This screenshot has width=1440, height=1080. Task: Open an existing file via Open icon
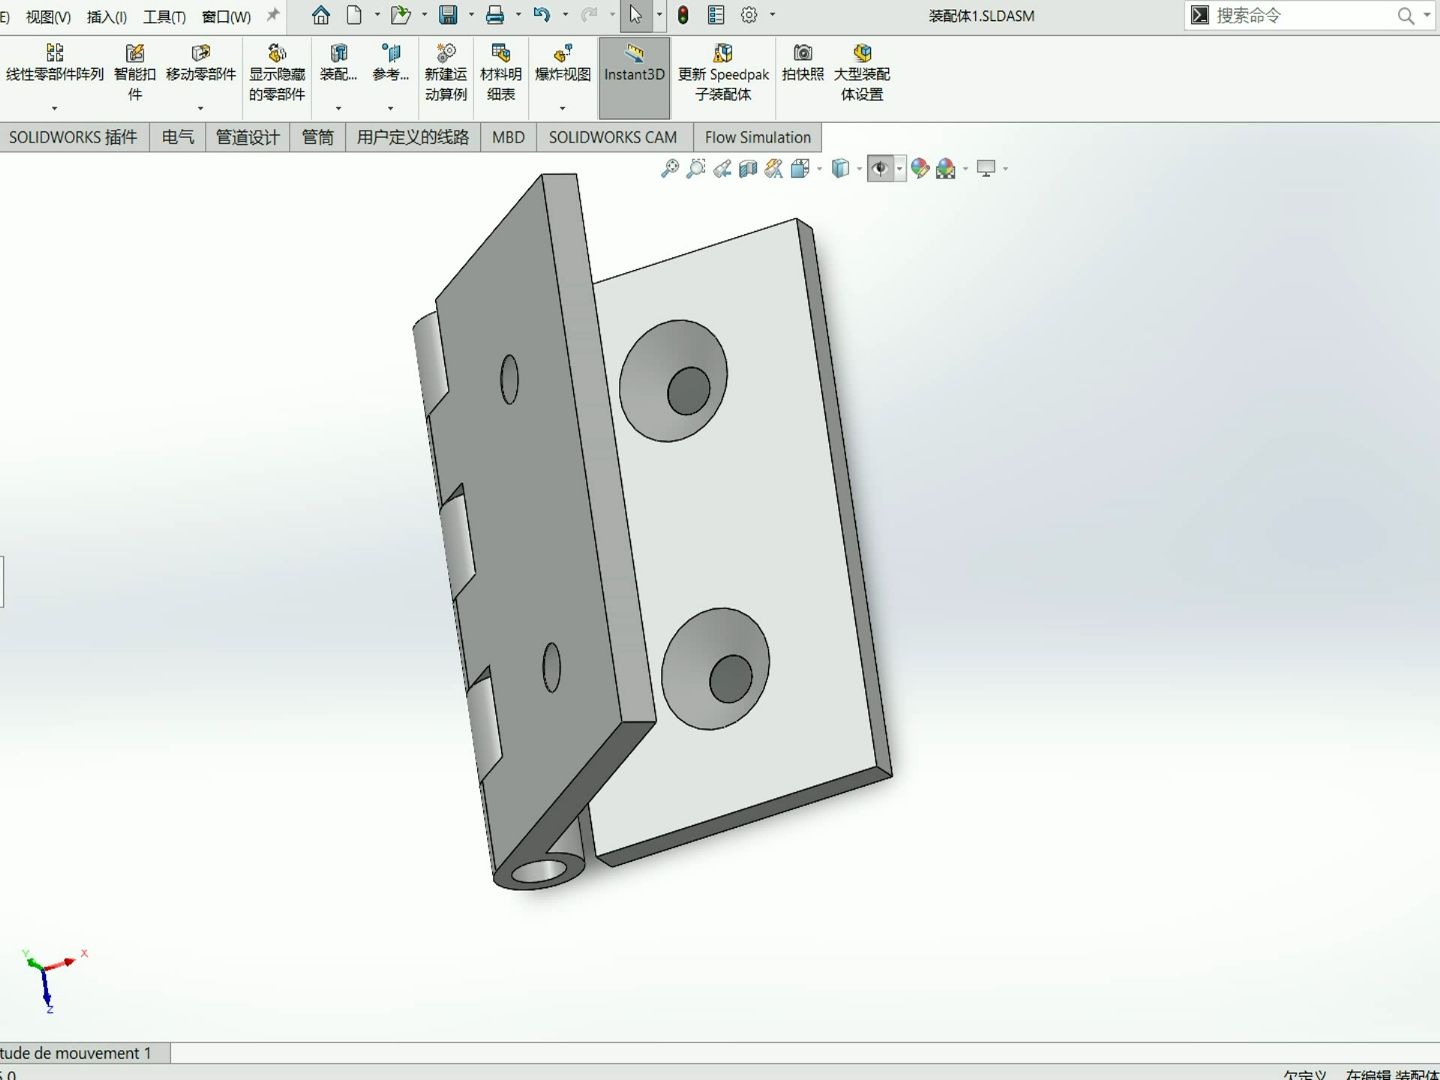coord(400,15)
